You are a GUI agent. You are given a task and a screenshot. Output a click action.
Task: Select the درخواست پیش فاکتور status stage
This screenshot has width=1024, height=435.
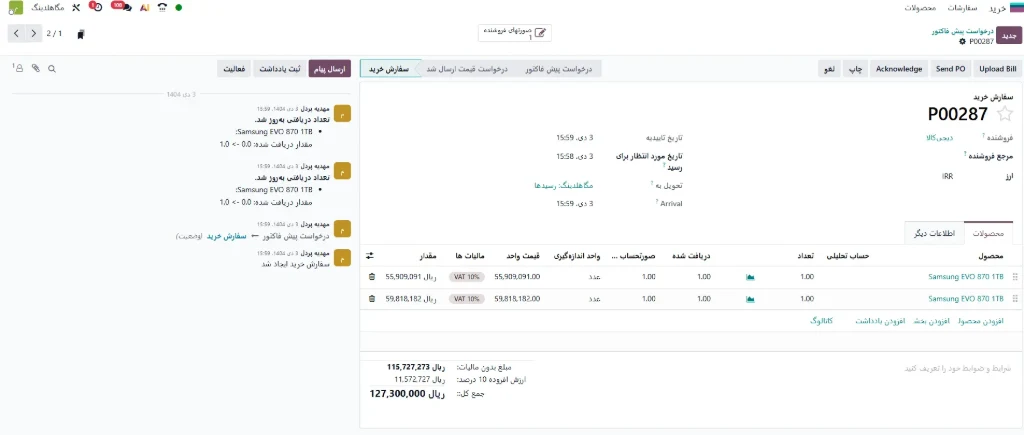coord(558,69)
